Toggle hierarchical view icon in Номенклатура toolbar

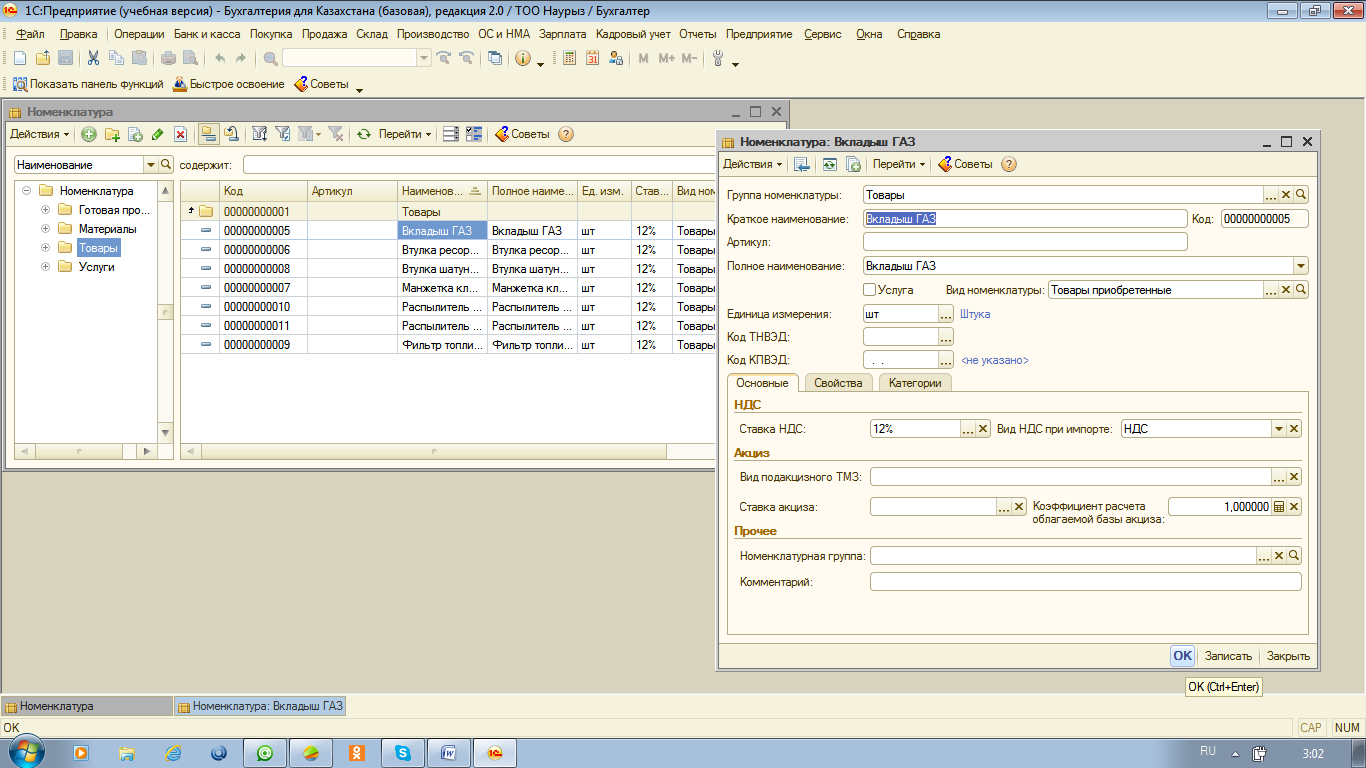[208, 134]
